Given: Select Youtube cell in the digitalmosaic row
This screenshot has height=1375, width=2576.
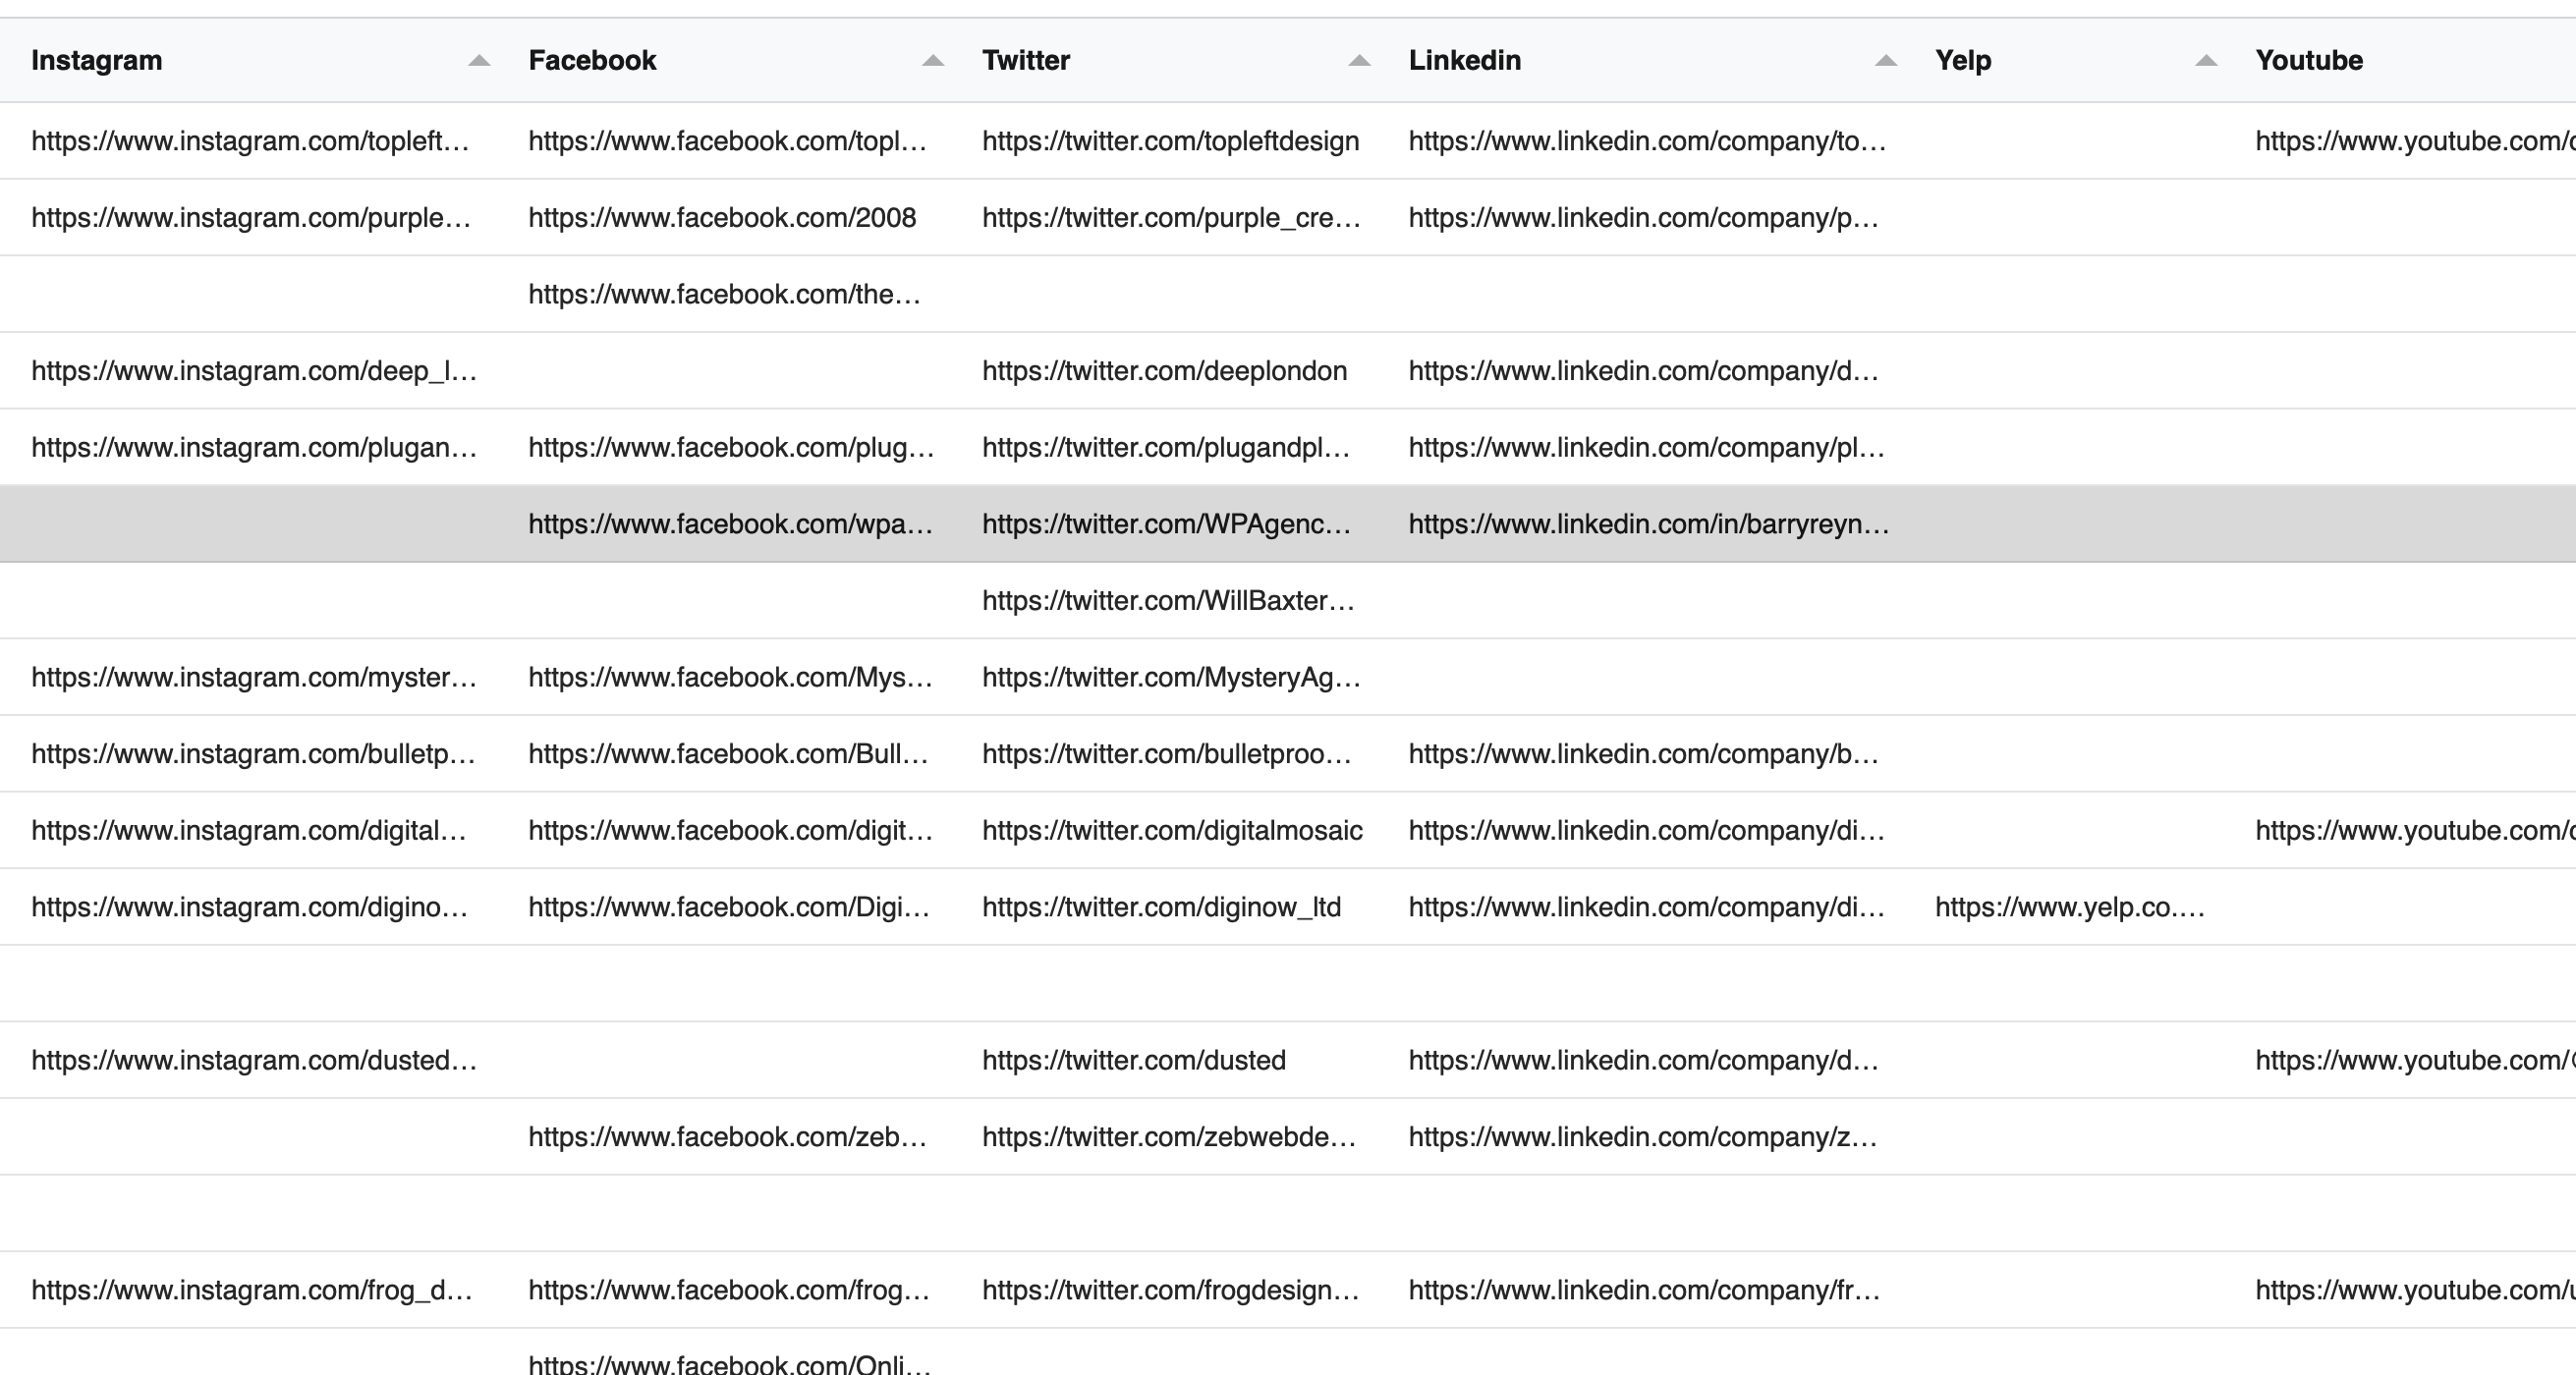Looking at the screenshot, I should pyautogui.click(x=2415, y=831).
